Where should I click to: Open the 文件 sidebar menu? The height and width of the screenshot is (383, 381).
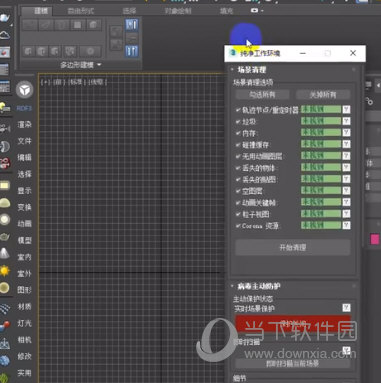[x=24, y=141]
